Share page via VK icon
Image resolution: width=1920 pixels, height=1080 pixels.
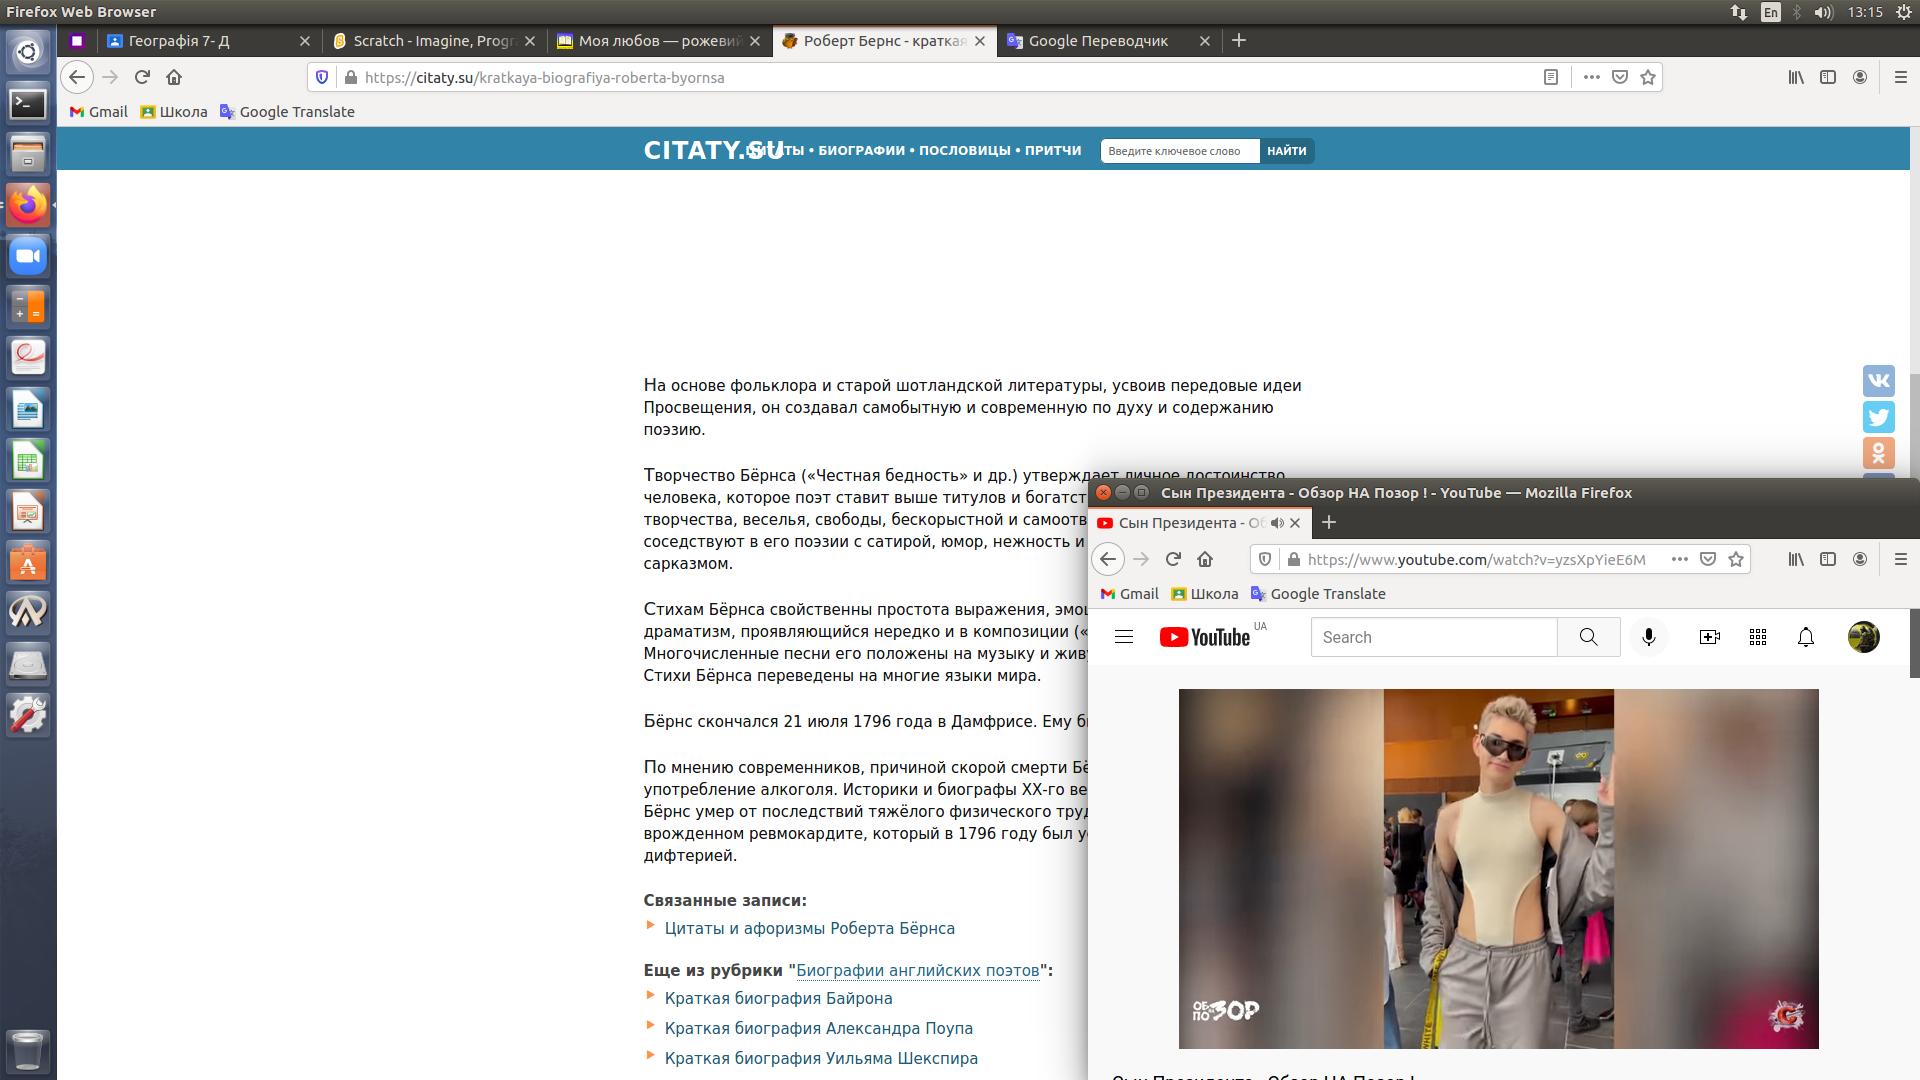click(x=1879, y=381)
